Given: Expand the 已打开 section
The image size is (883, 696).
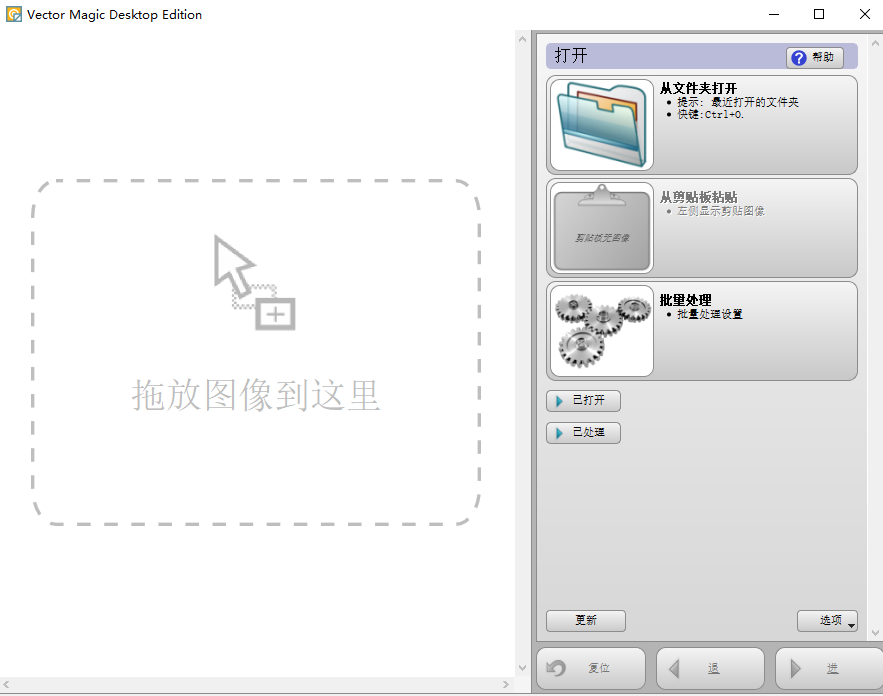Looking at the screenshot, I should (x=583, y=401).
